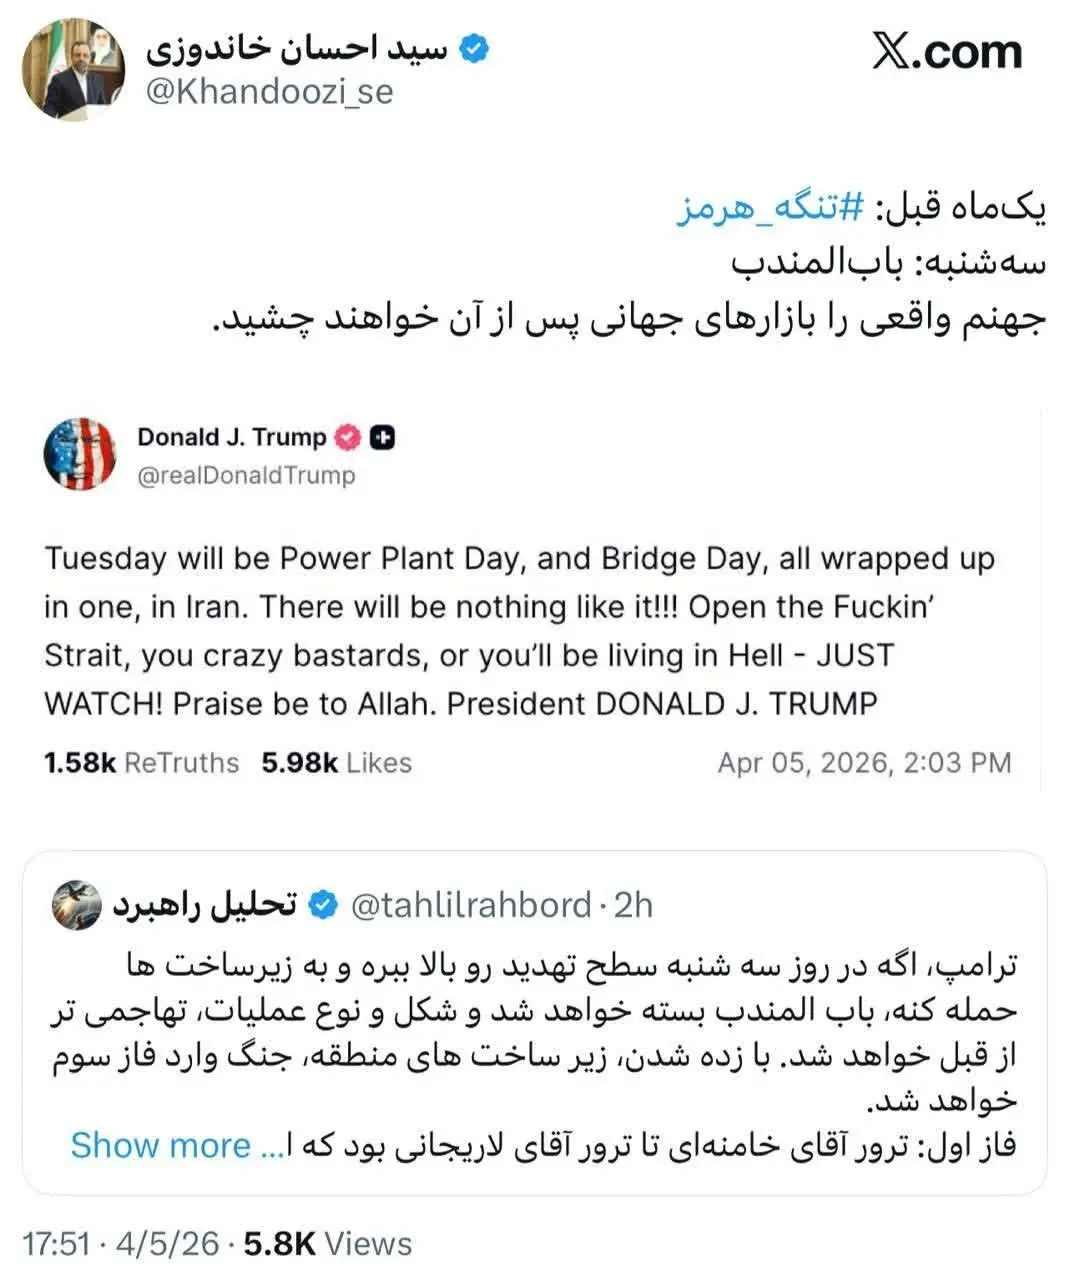Click the 5.8K Views counter
The height and width of the screenshot is (1280, 1070).
(328, 1243)
